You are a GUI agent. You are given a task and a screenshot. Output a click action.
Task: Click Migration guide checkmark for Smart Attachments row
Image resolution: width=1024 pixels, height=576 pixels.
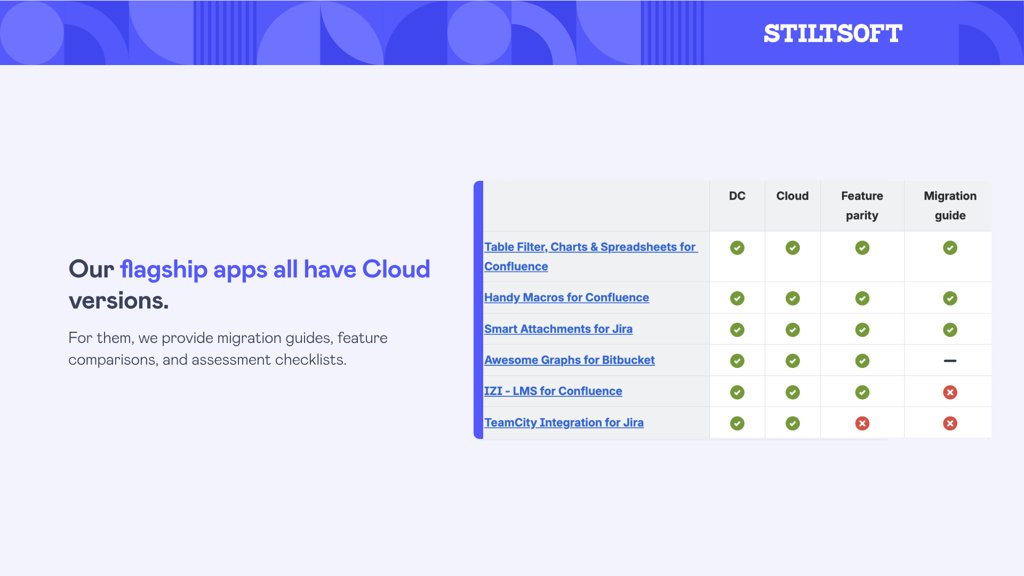pyautogui.click(x=950, y=329)
